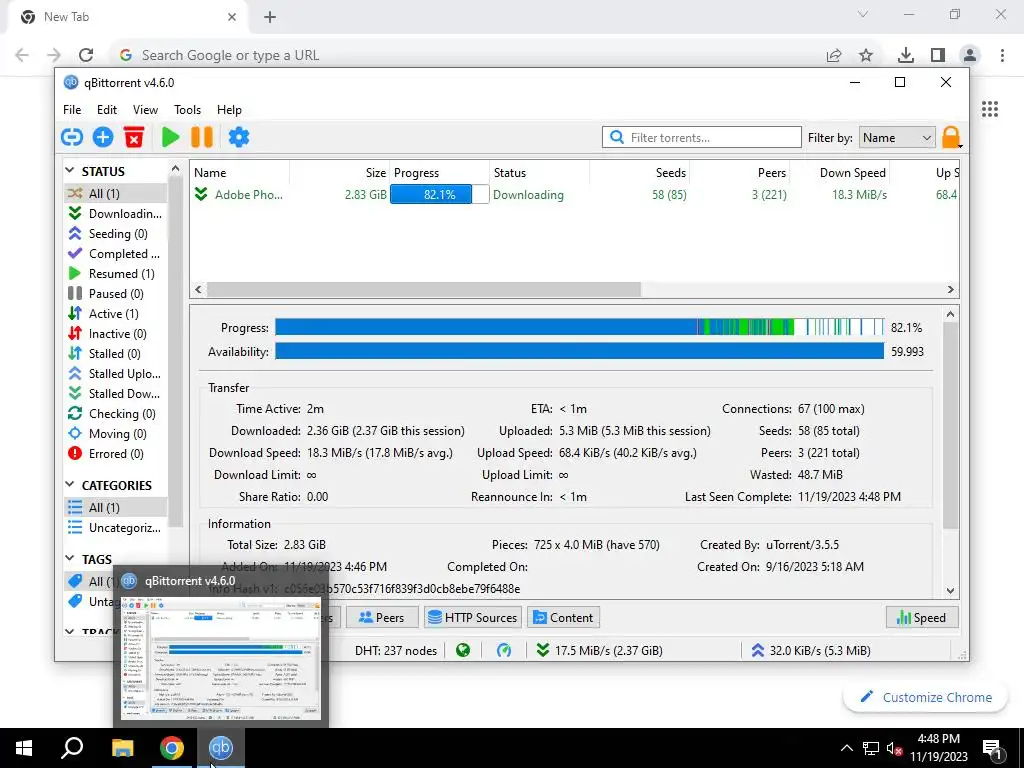Sort by the Seeds column header

click(640, 173)
